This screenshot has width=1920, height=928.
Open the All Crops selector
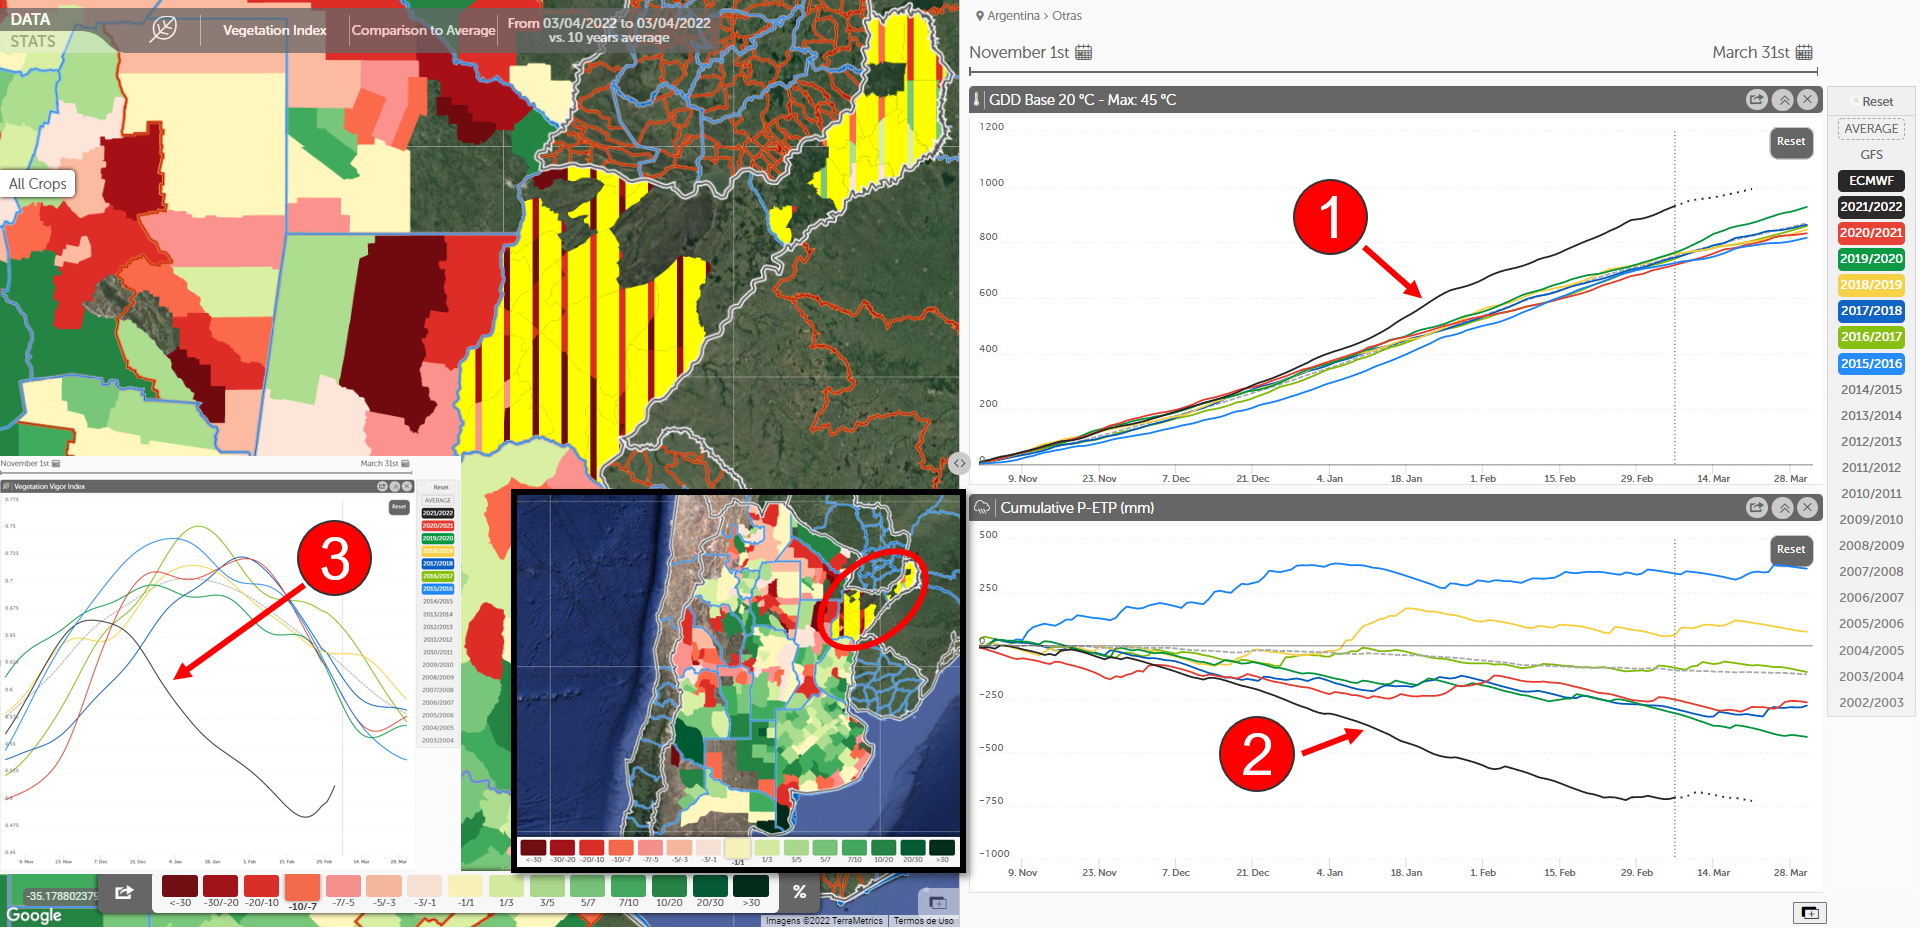coord(38,184)
